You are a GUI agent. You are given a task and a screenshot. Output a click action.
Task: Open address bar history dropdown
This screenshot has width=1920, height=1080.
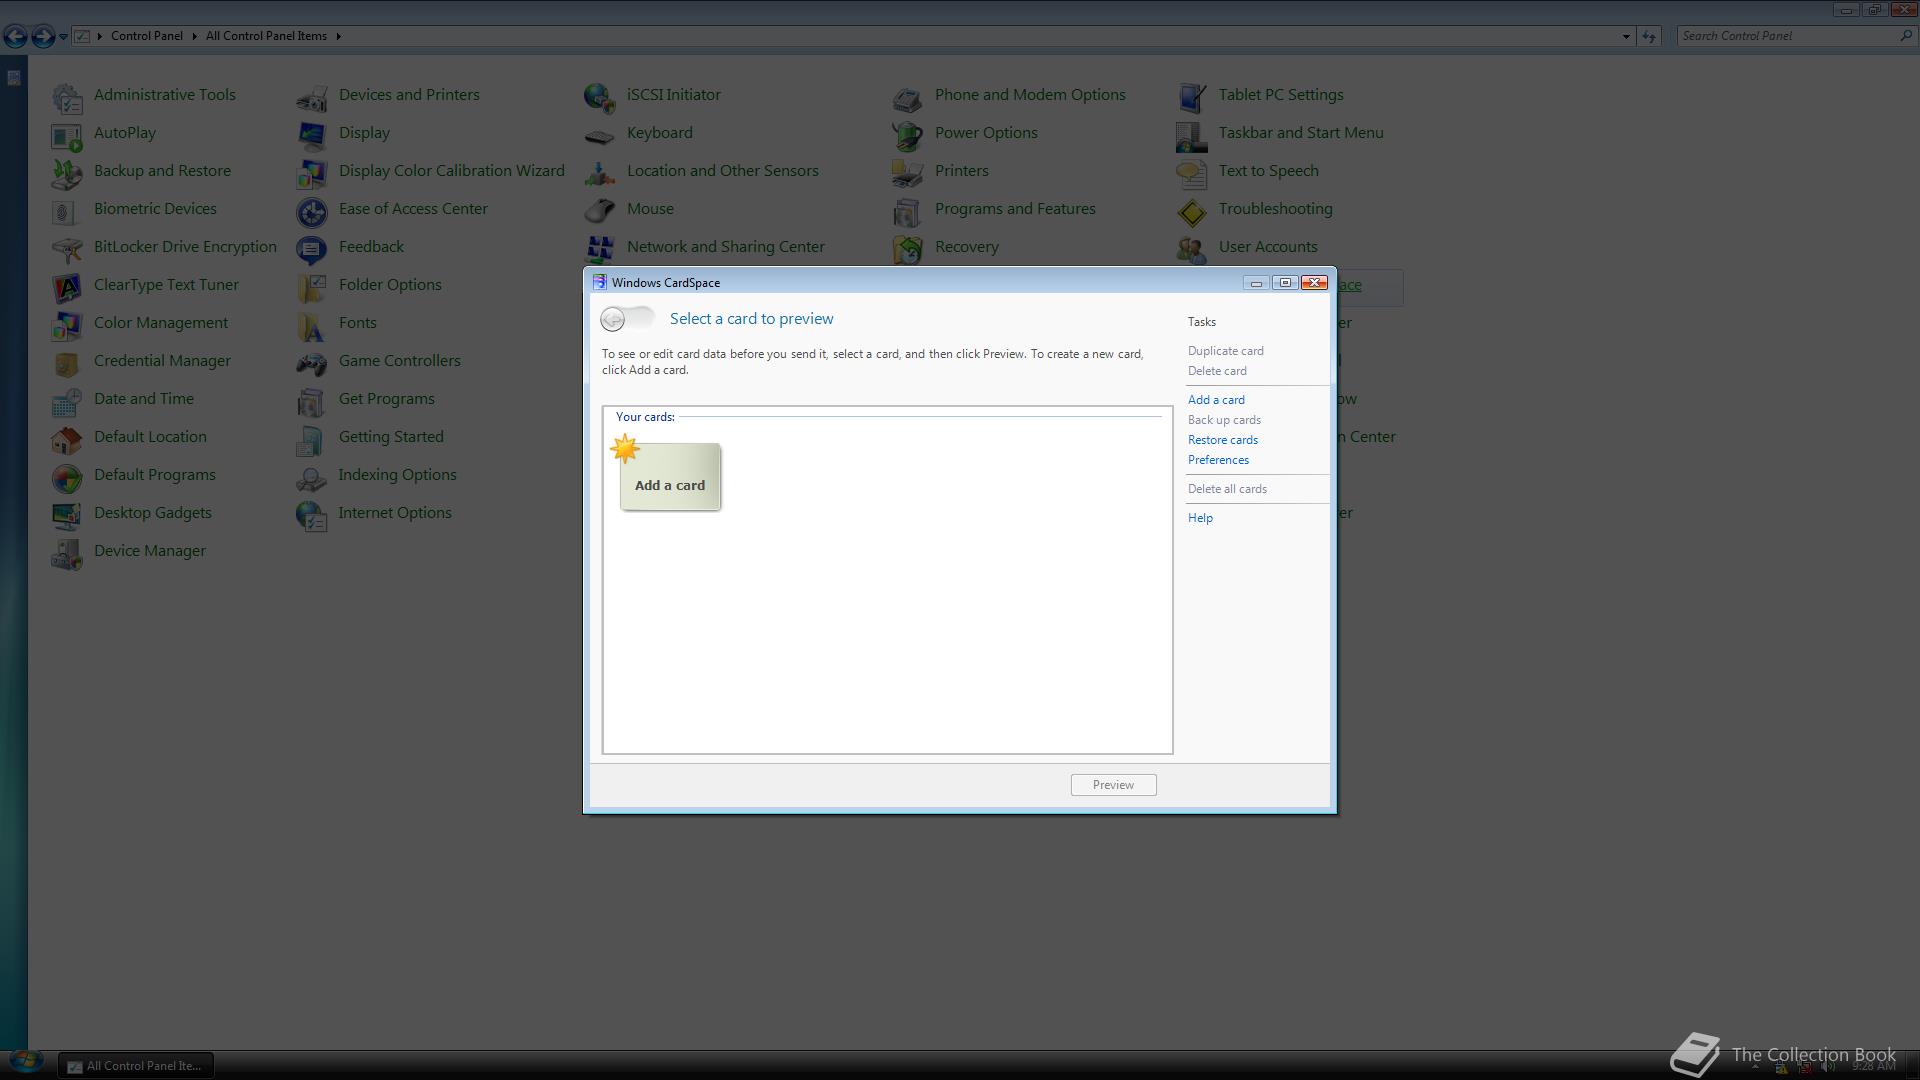pyautogui.click(x=1626, y=36)
